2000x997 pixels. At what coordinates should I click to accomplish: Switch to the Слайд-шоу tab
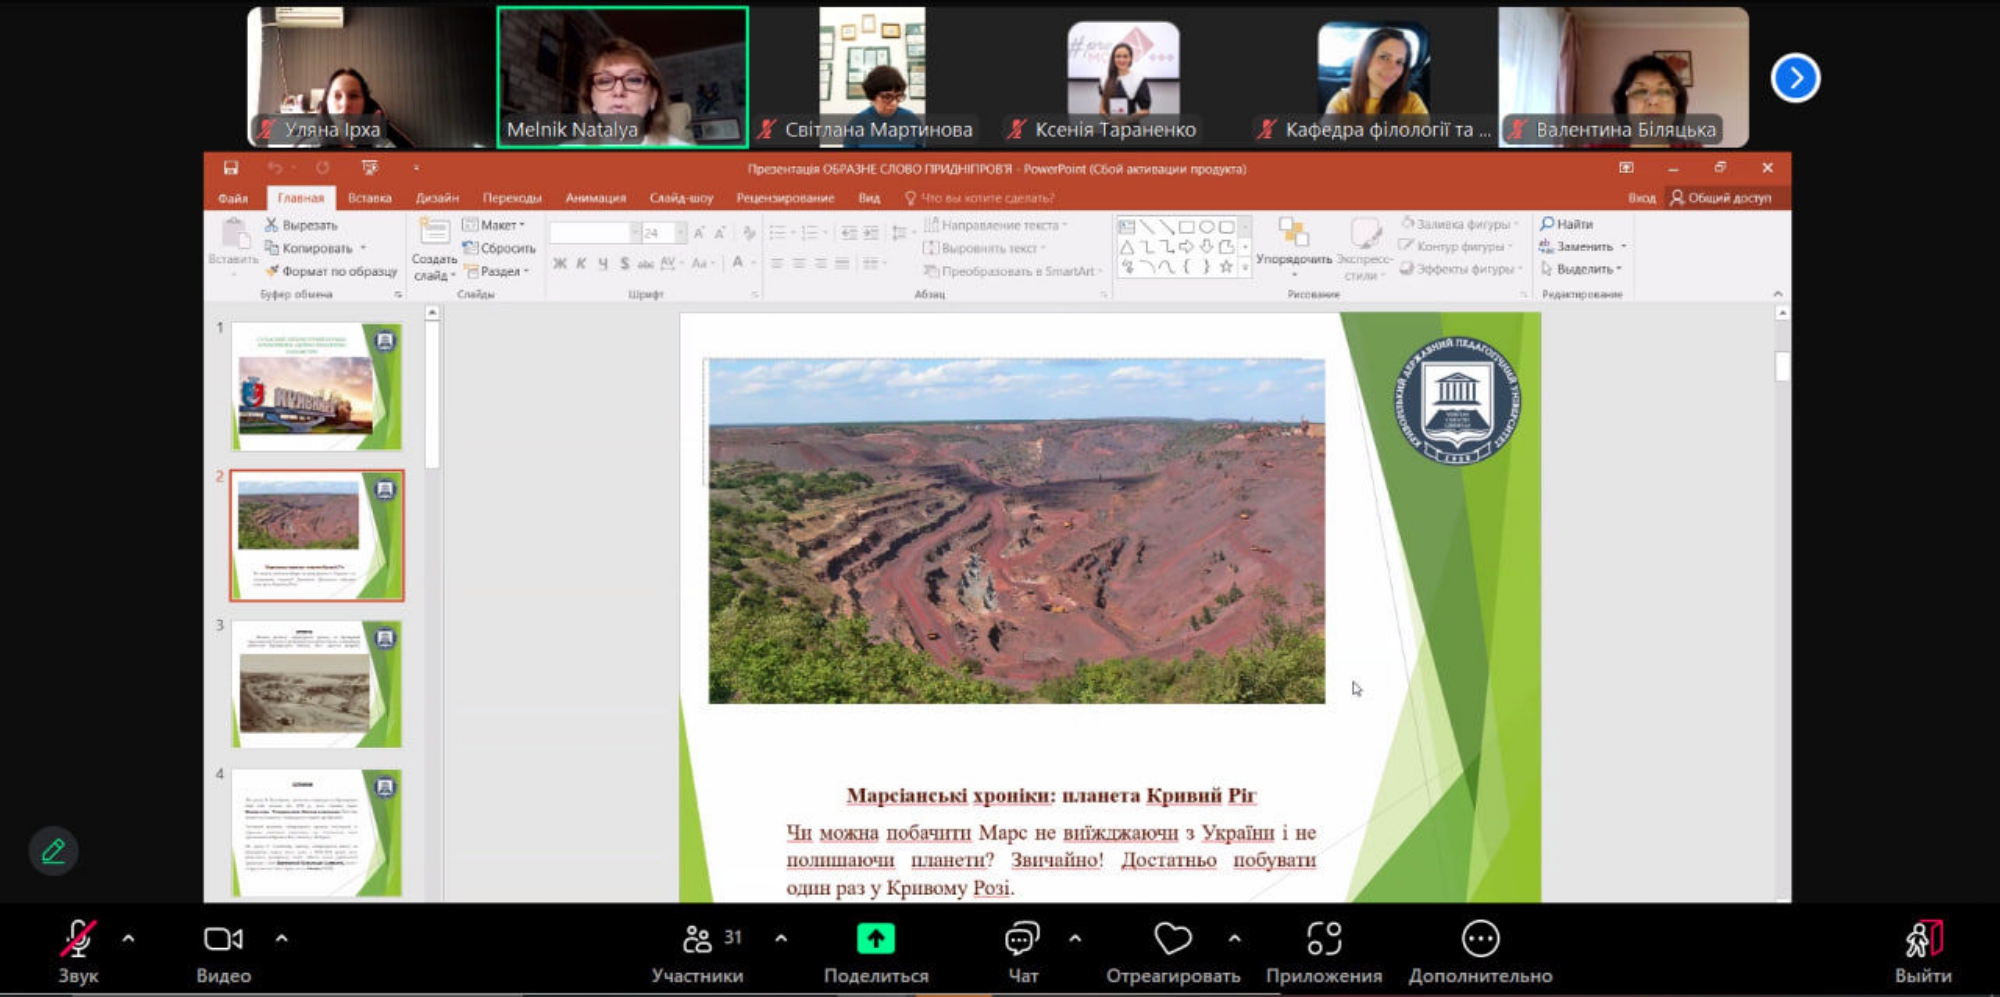coord(681,198)
